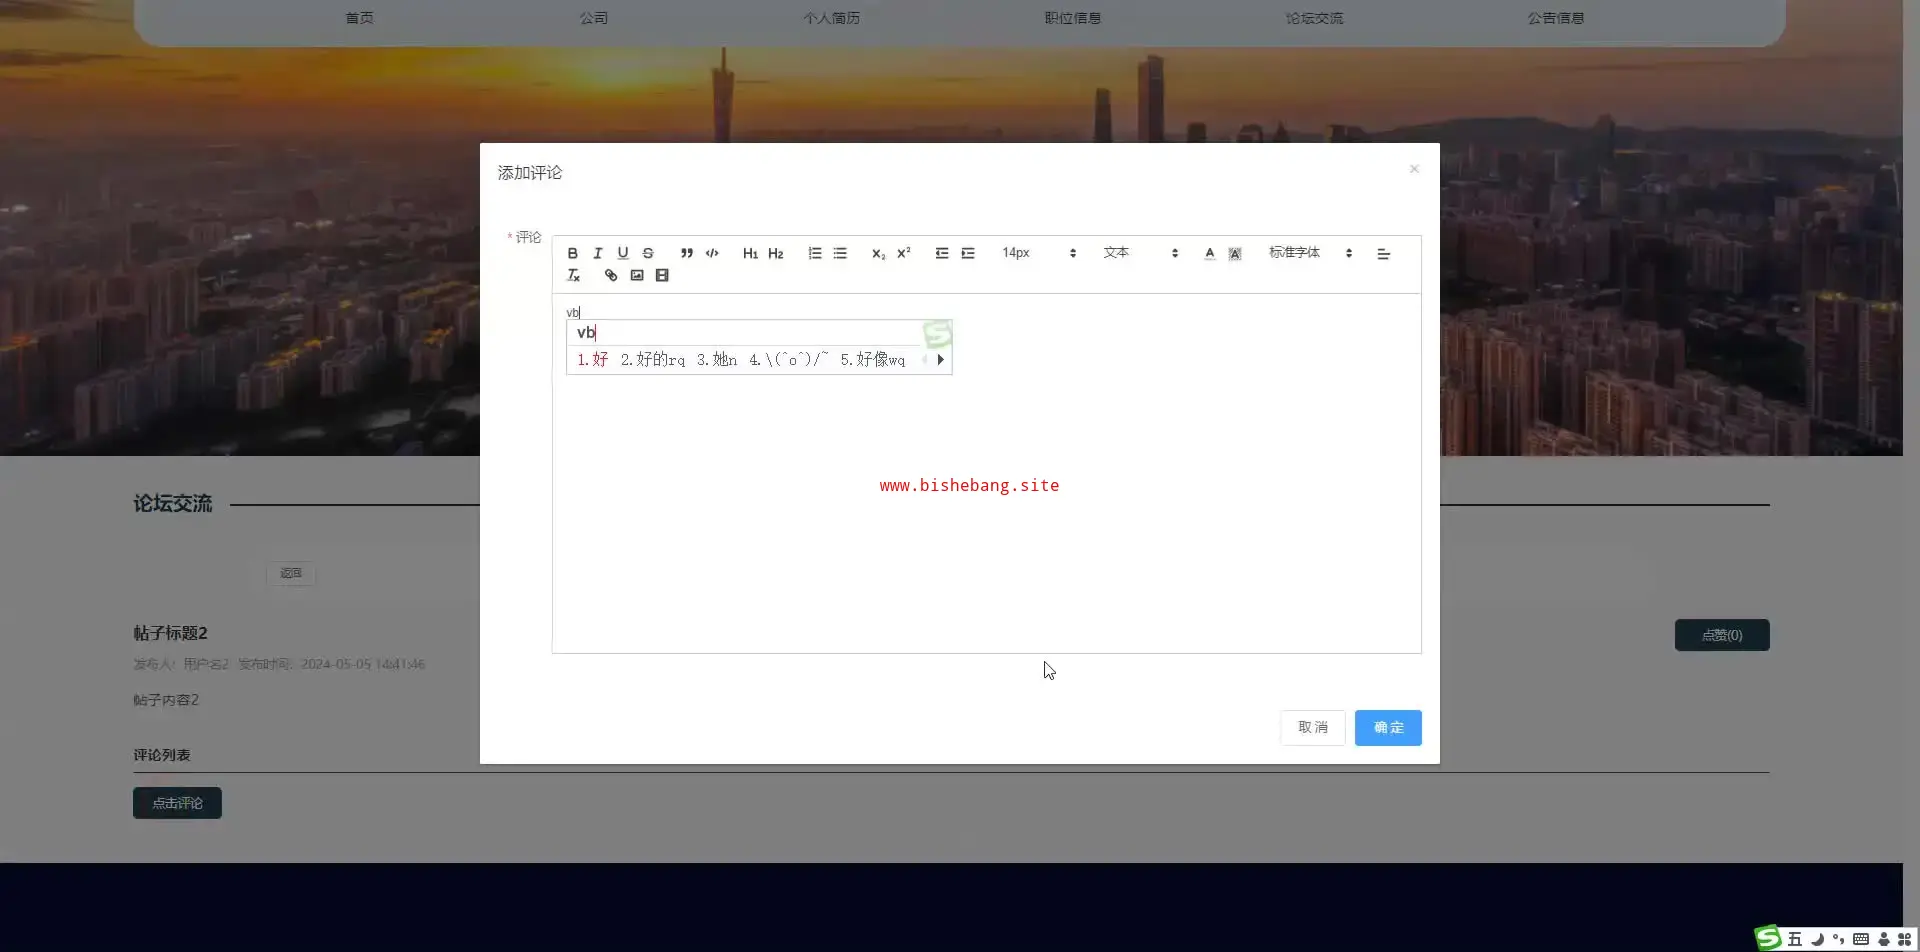The image size is (1920, 952).
Task: Confirm the comment with 确定 button
Action: pyautogui.click(x=1388, y=727)
